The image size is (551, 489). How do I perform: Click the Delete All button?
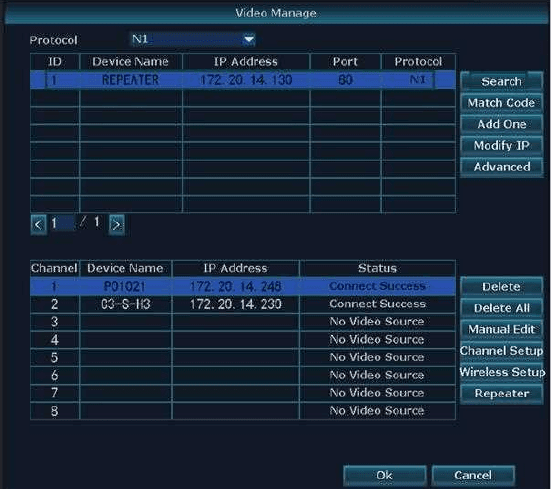point(501,308)
